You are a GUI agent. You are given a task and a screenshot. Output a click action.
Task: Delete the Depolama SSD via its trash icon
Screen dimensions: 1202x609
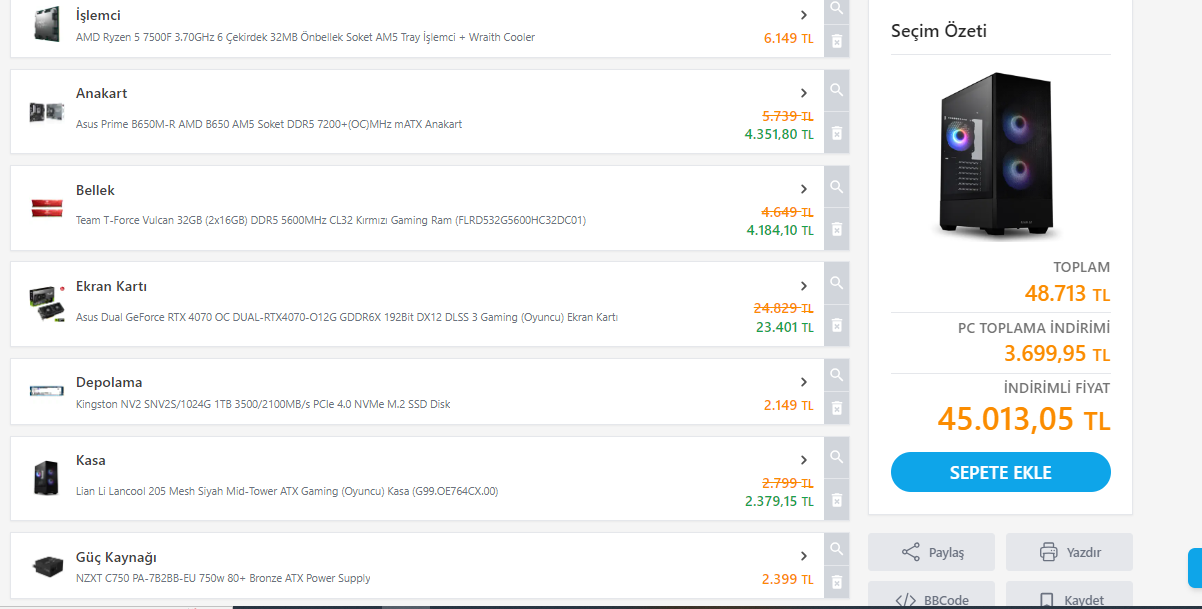tap(837, 408)
